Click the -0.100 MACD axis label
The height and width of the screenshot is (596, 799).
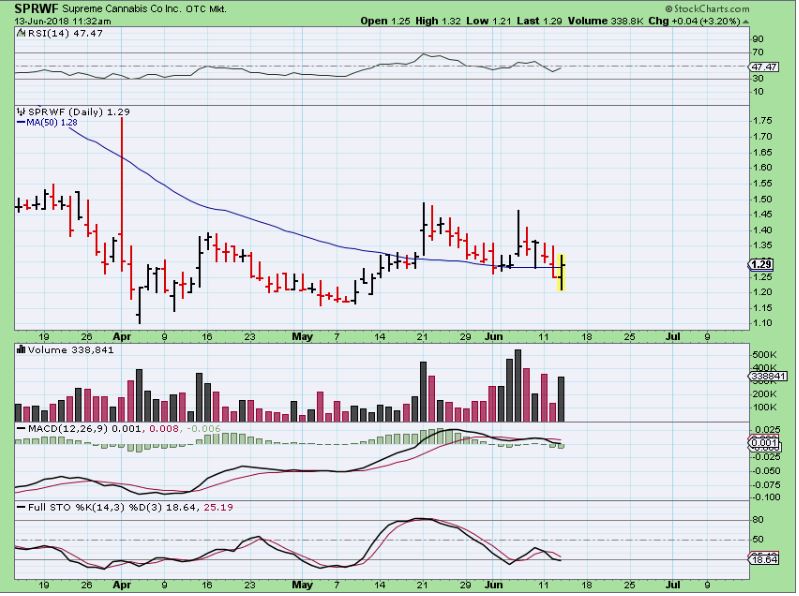(766, 497)
